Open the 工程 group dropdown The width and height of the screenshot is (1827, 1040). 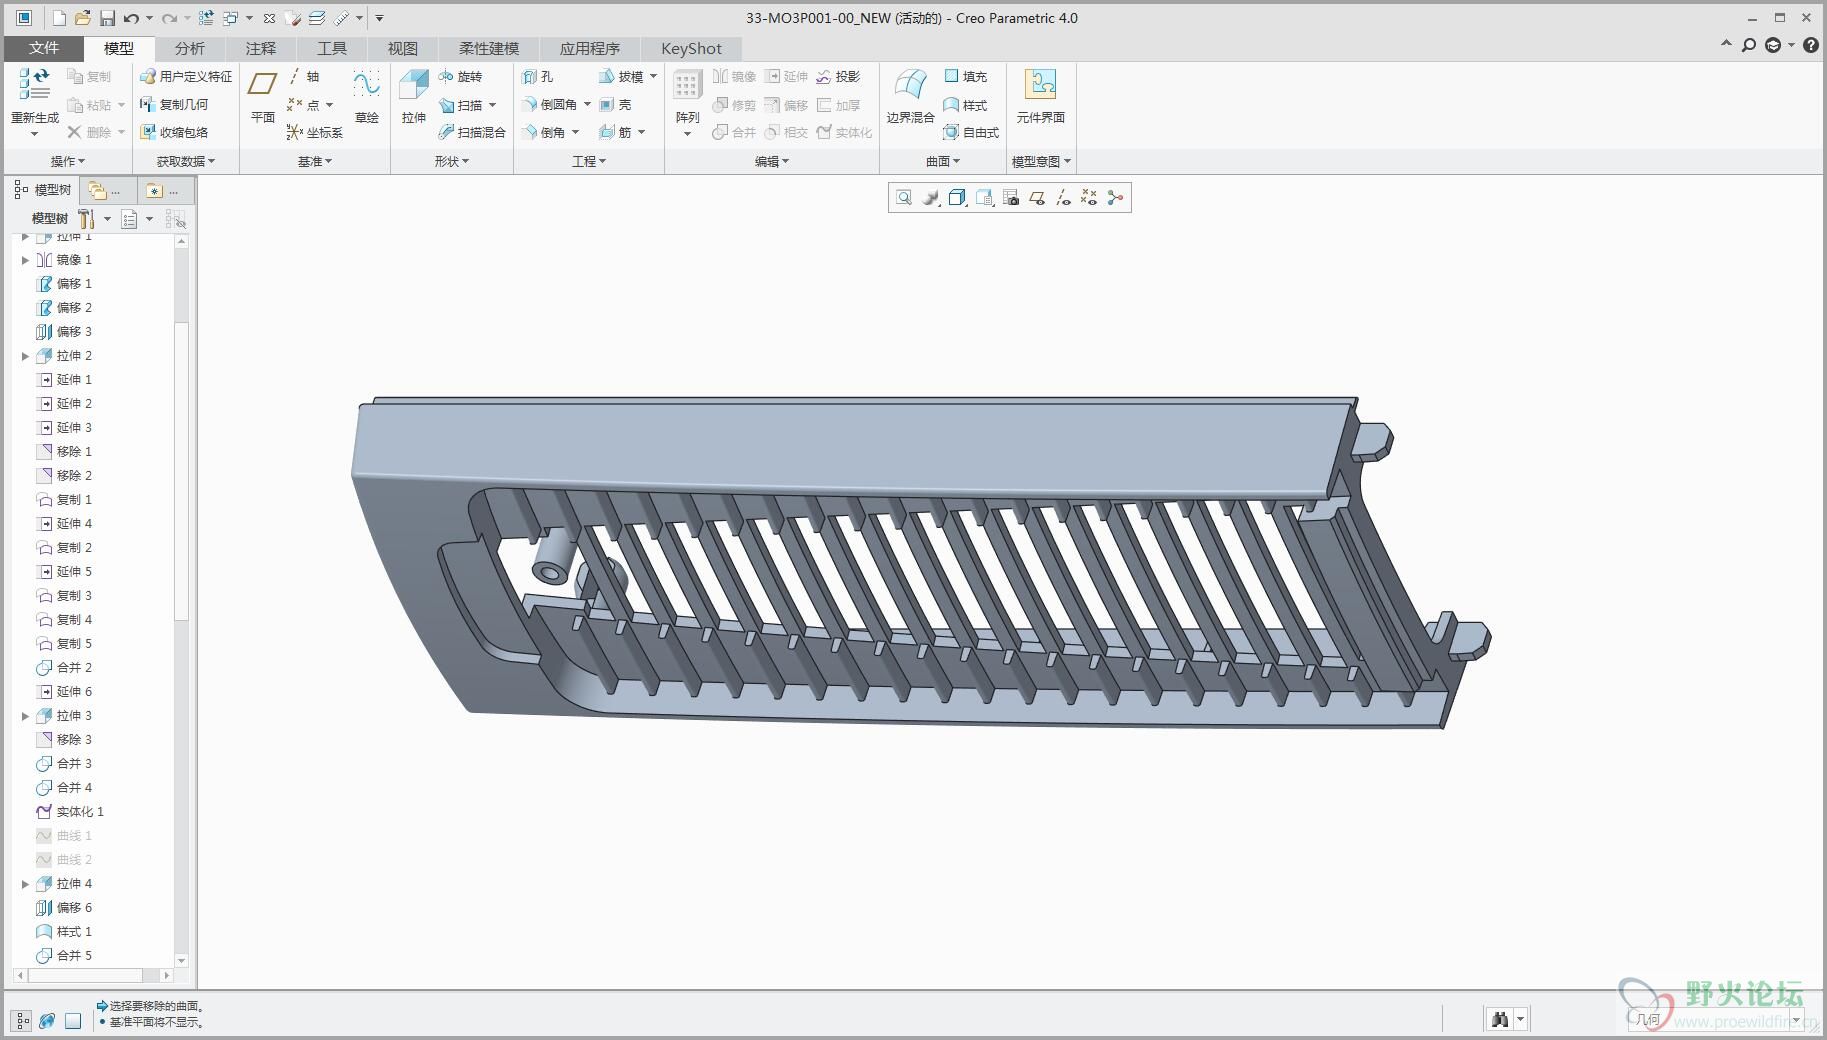click(589, 161)
